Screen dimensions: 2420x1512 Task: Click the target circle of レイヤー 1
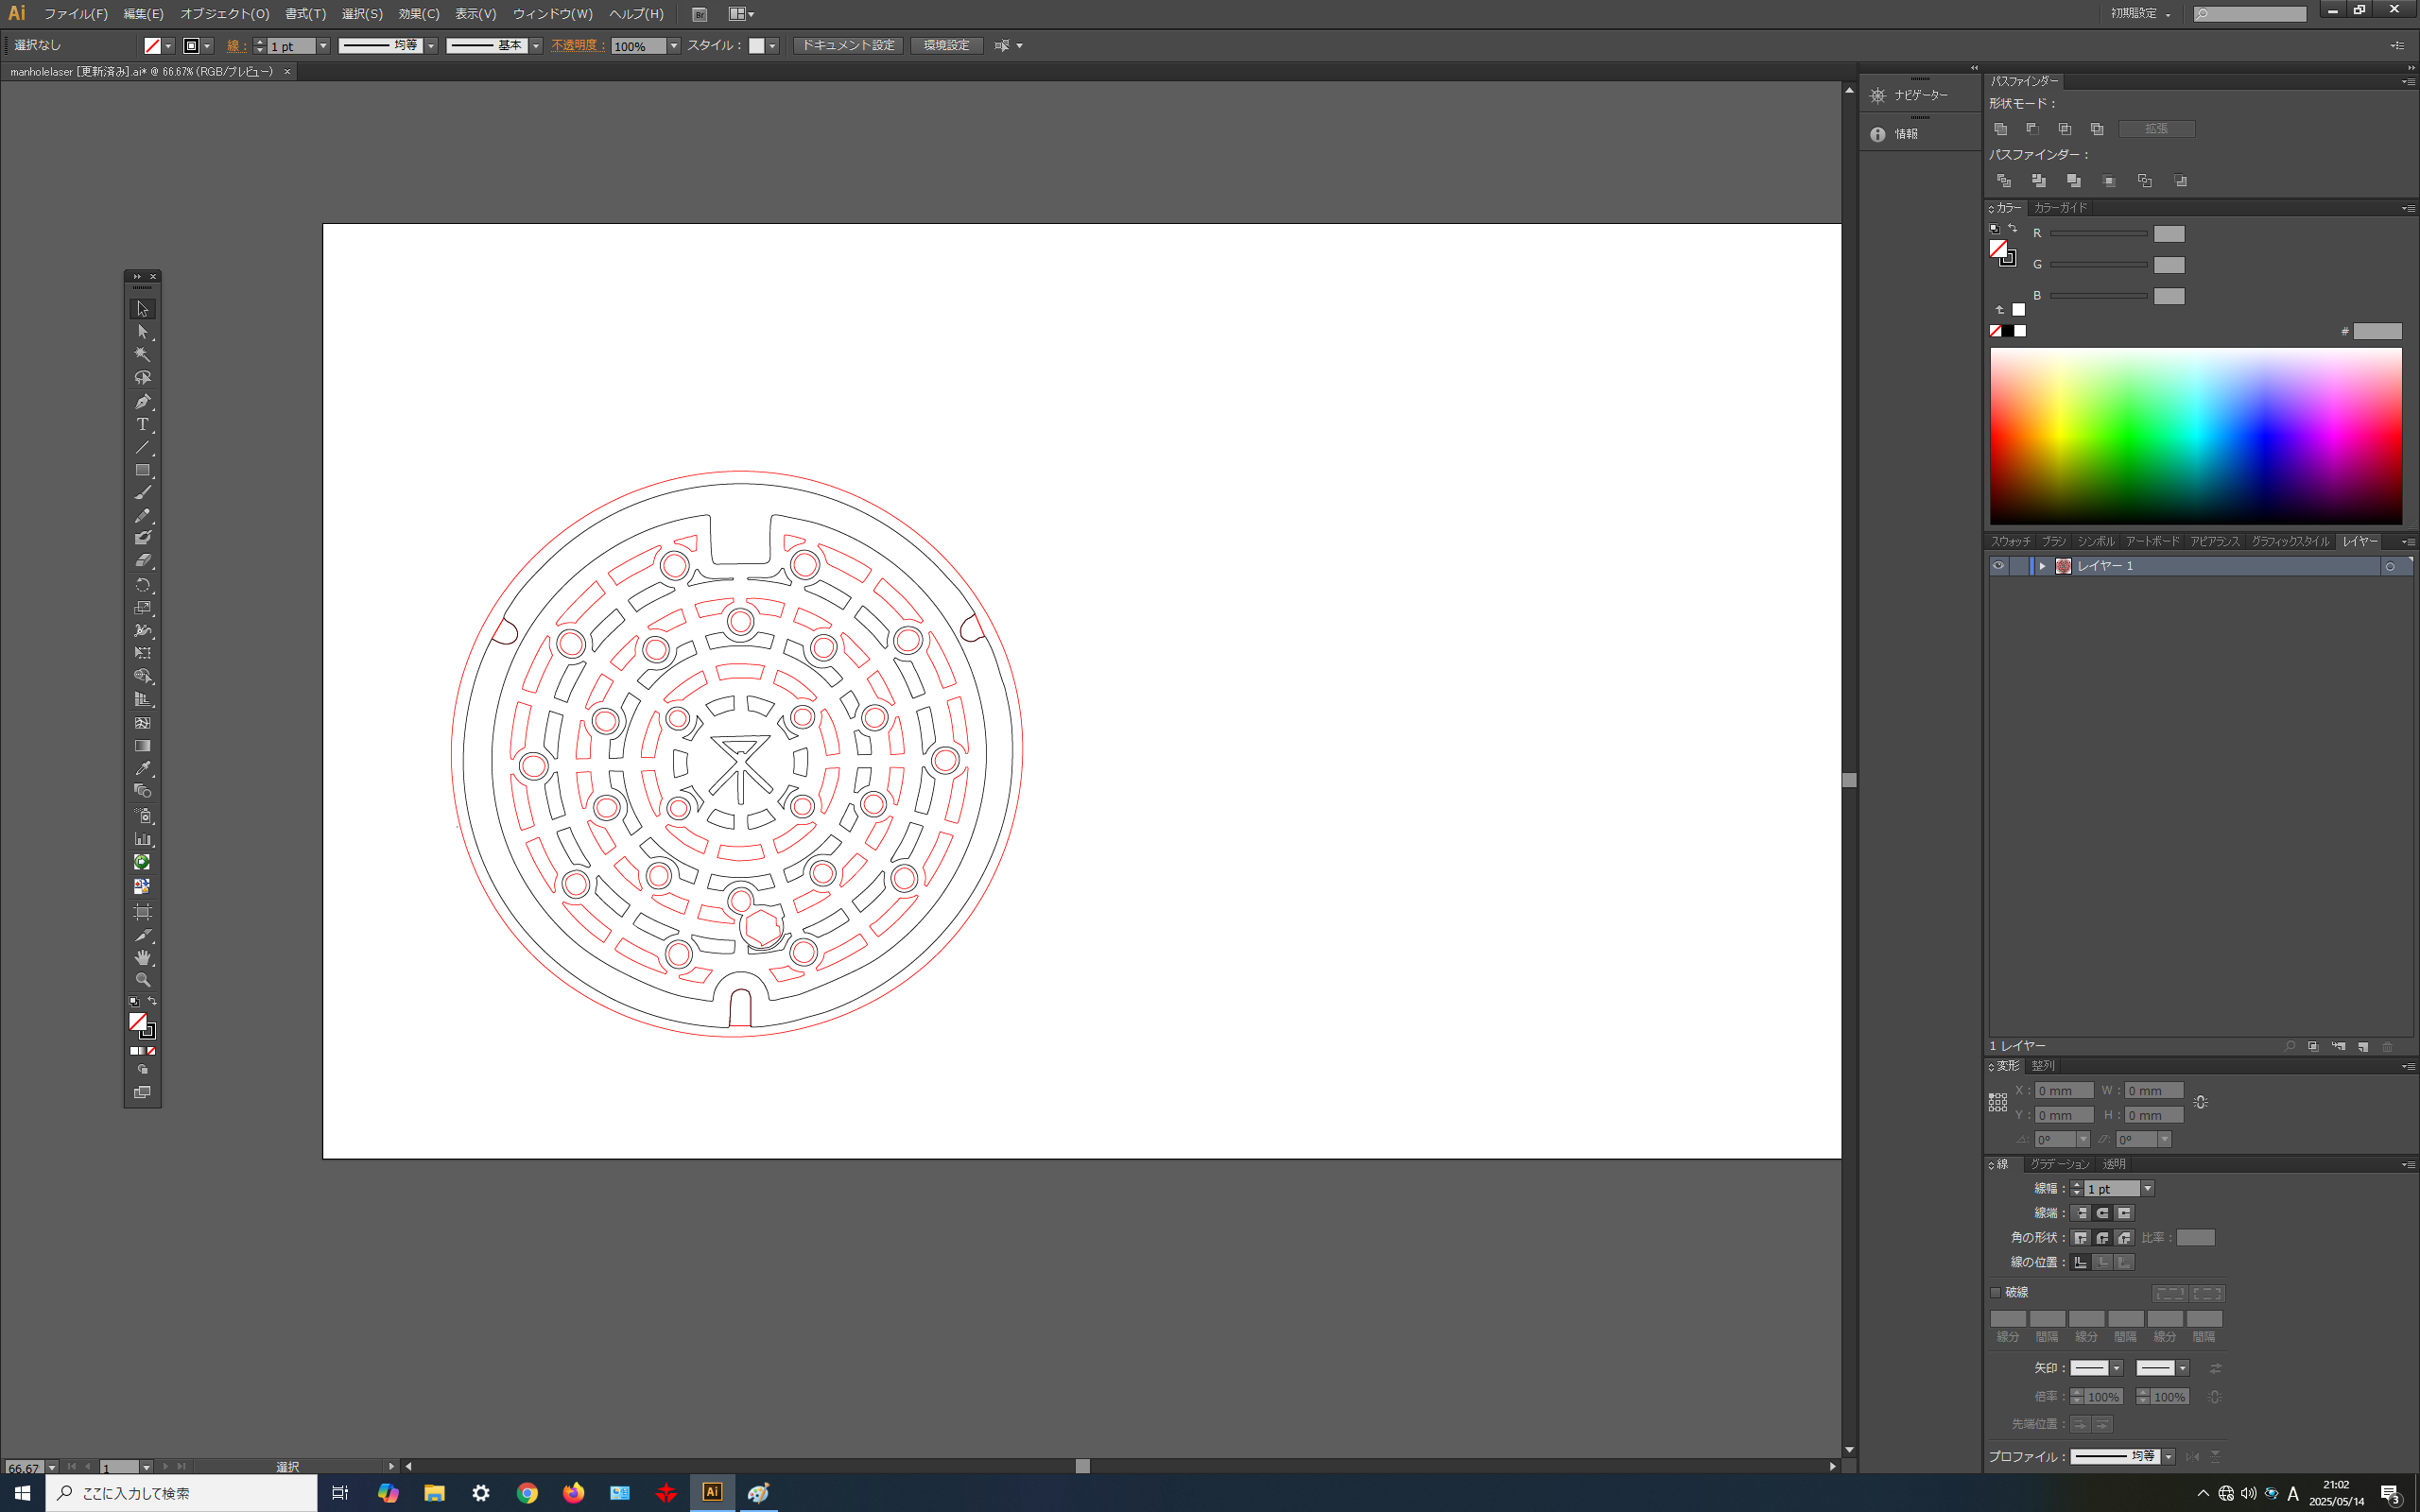pyautogui.click(x=2390, y=567)
